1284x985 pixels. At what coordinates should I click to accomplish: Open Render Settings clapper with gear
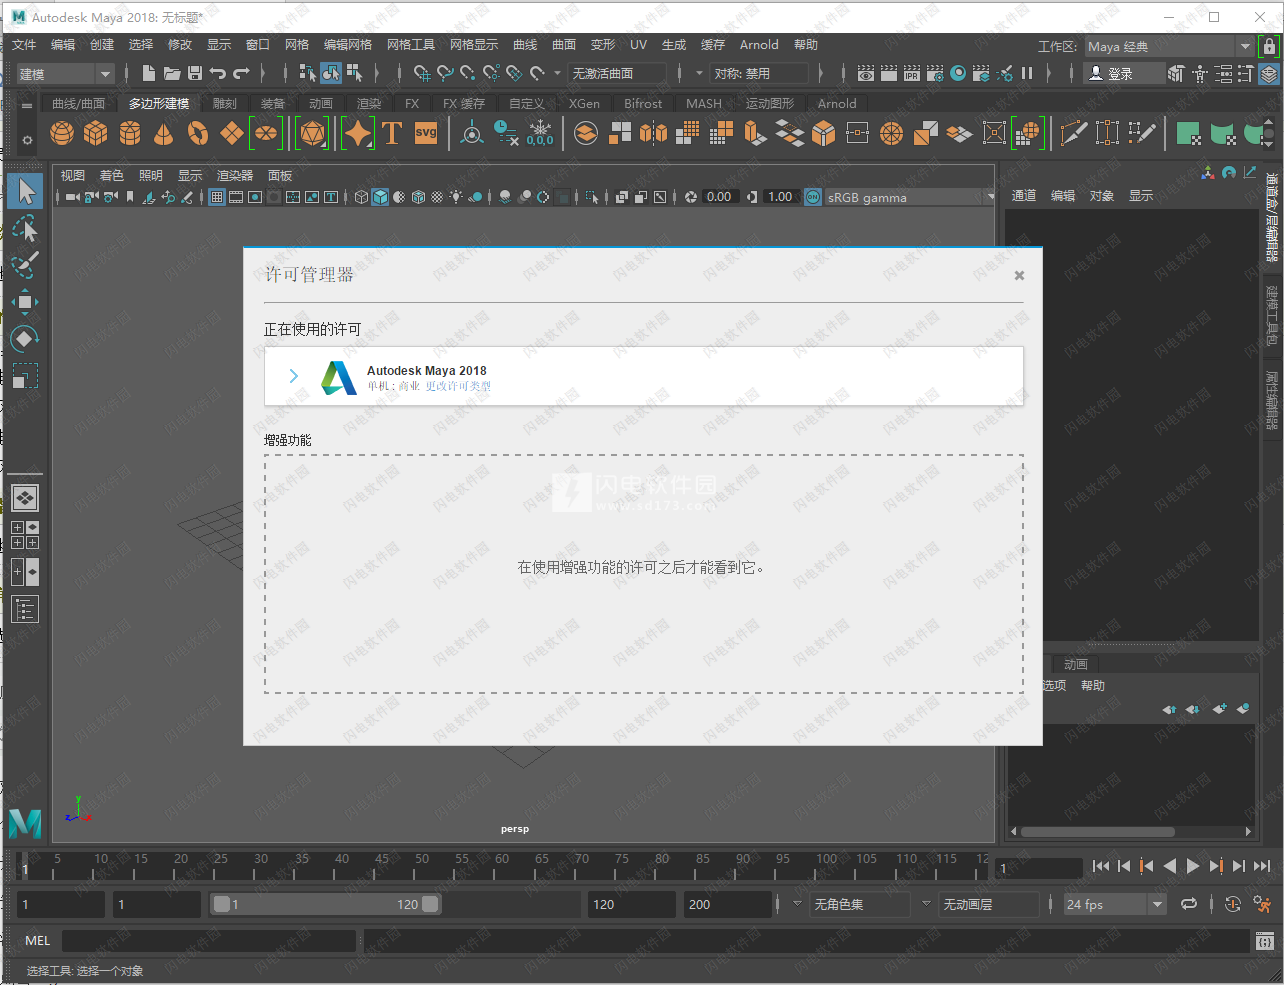tap(935, 73)
